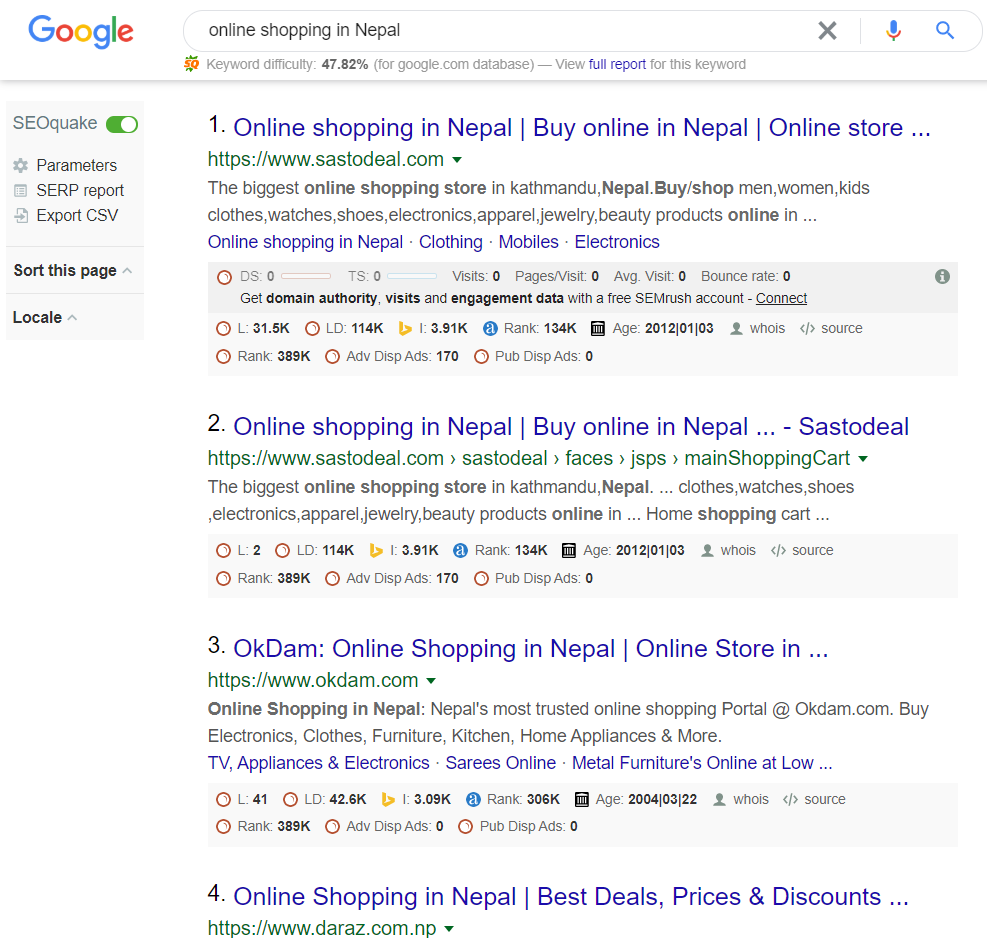Screen dimensions: 987x938
Task: View the full report for this keyword
Action: [618, 64]
